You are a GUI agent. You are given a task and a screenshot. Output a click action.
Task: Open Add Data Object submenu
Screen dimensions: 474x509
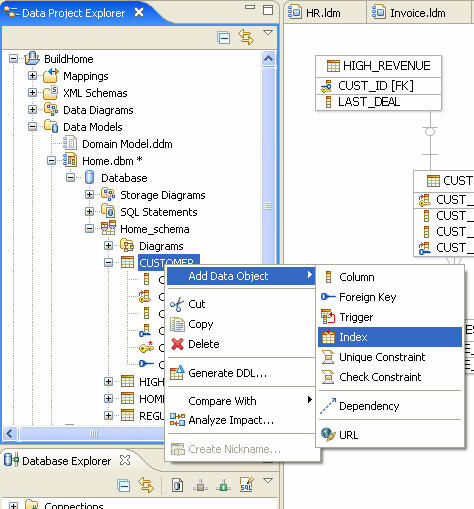[x=241, y=276]
